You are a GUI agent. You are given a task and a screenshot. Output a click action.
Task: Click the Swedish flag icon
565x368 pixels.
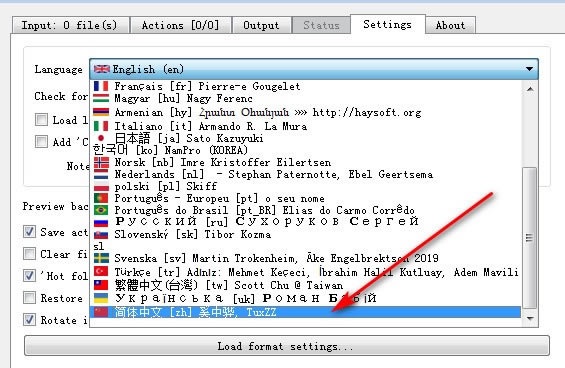(x=101, y=258)
